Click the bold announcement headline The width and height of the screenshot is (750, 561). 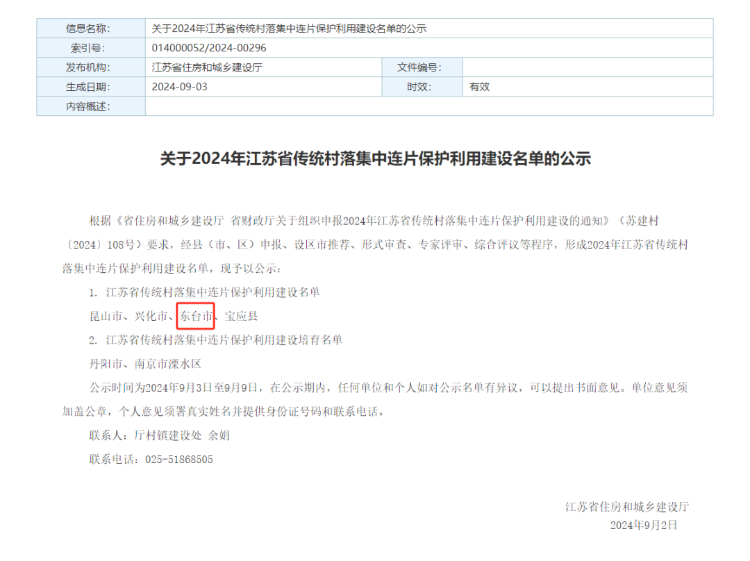click(x=375, y=158)
